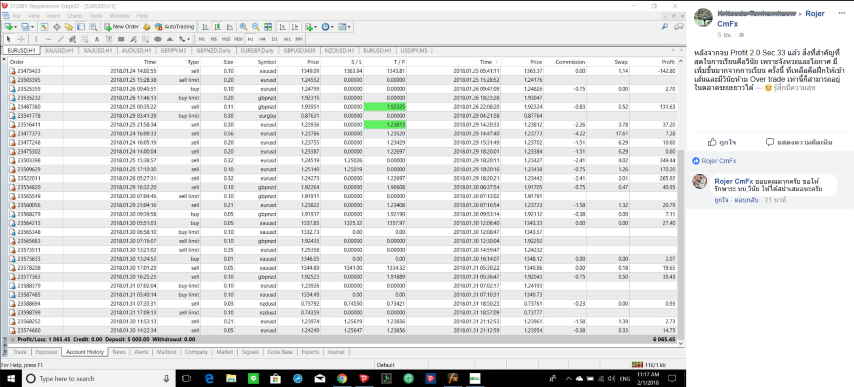This screenshot has height=387, width=854.
Task: Click the chart search magnifier icon
Action: pos(665,27)
